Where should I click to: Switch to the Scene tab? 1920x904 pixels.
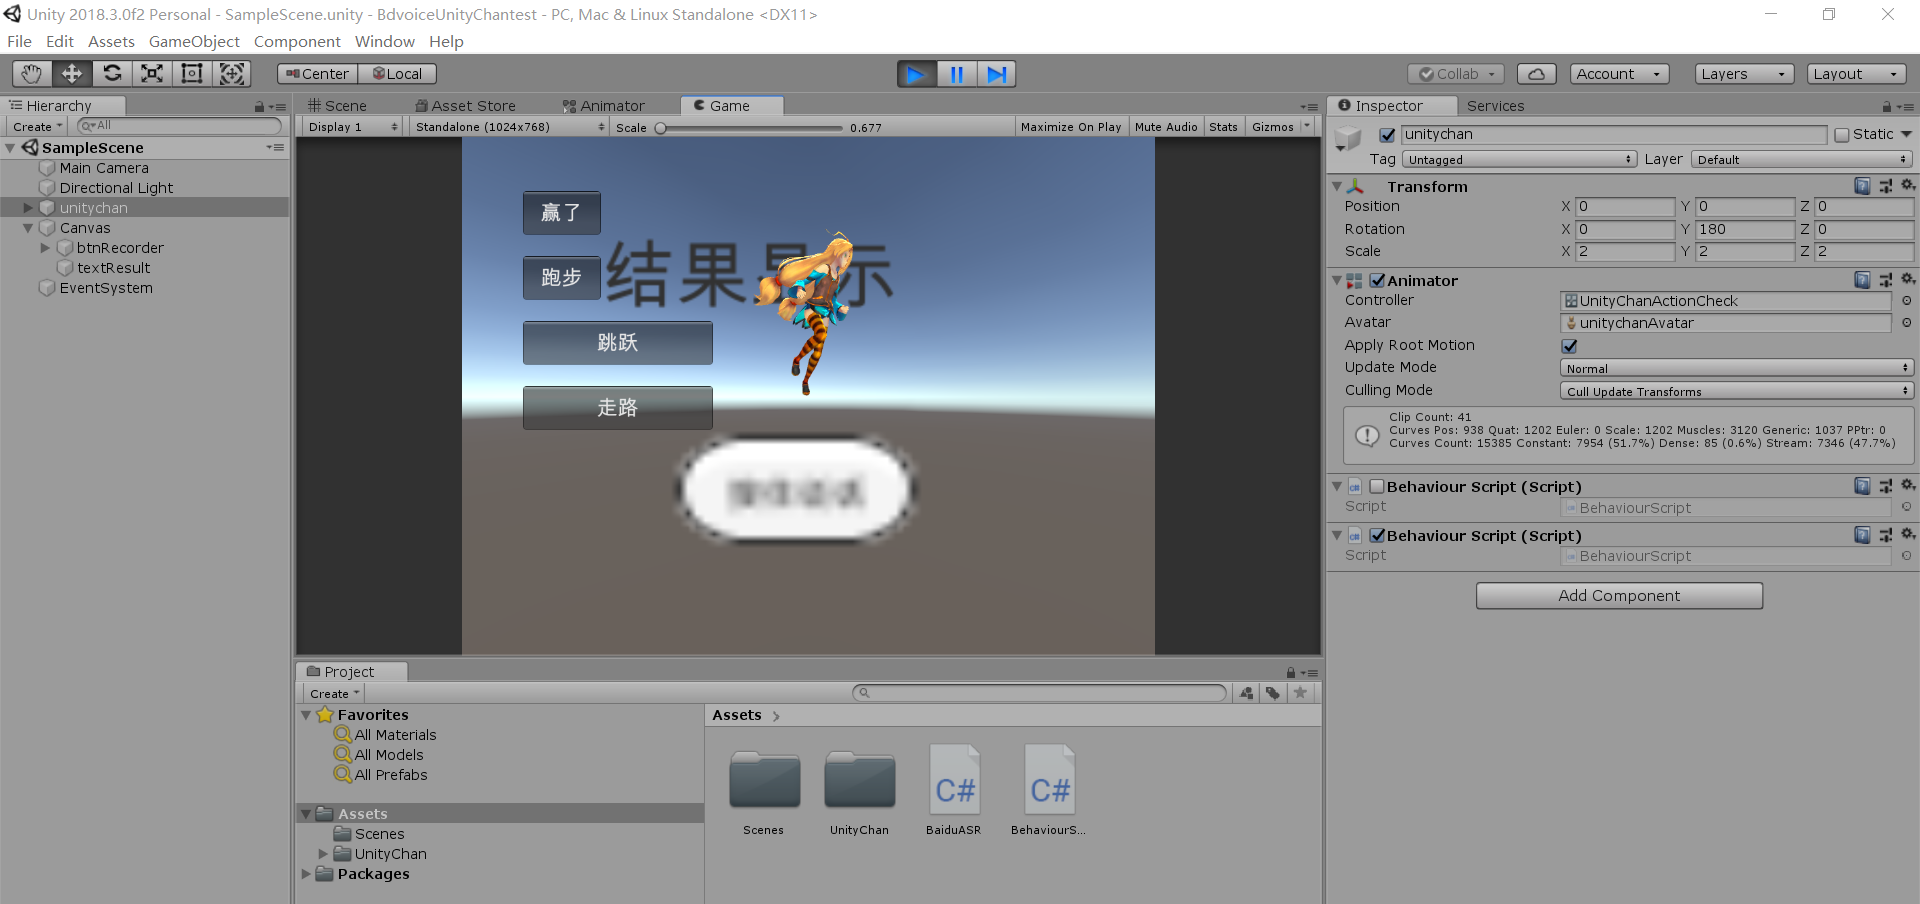[x=340, y=105]
